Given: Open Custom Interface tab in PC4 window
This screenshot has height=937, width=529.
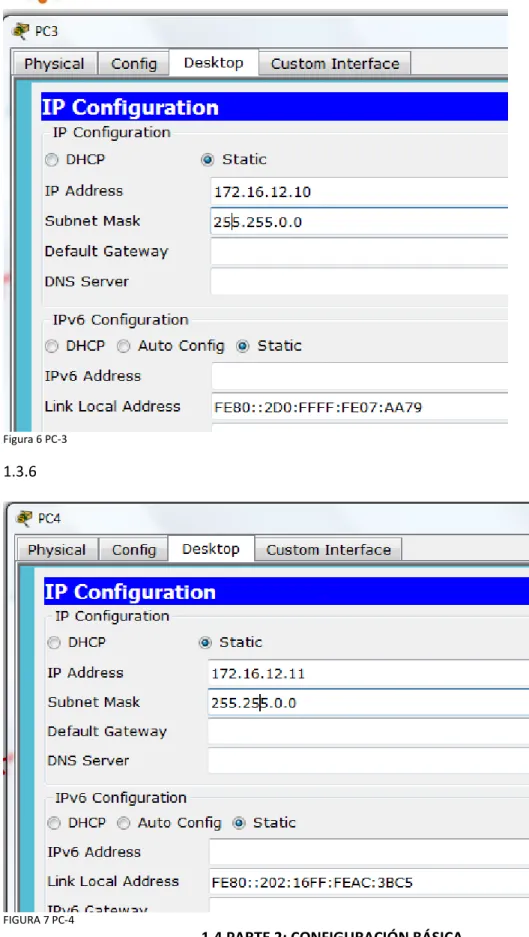Looking at the screenshot, I should point(328,550).
